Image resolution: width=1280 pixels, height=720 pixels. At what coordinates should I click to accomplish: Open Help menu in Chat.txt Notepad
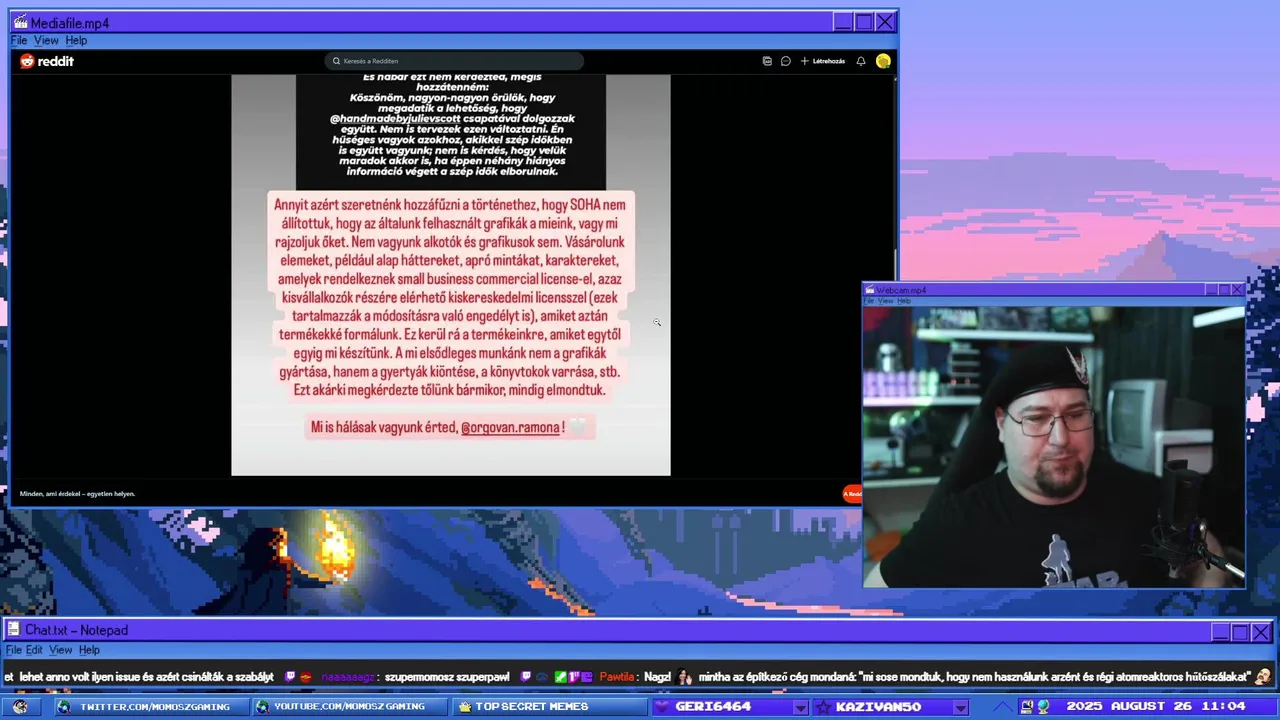89,650
